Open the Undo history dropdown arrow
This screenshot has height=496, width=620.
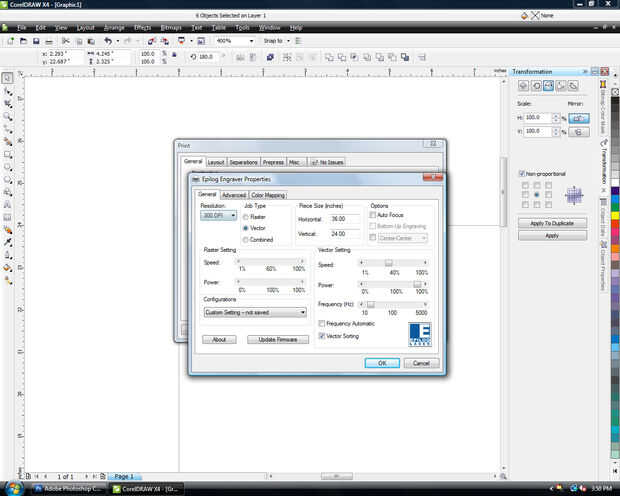pos(117,41)
